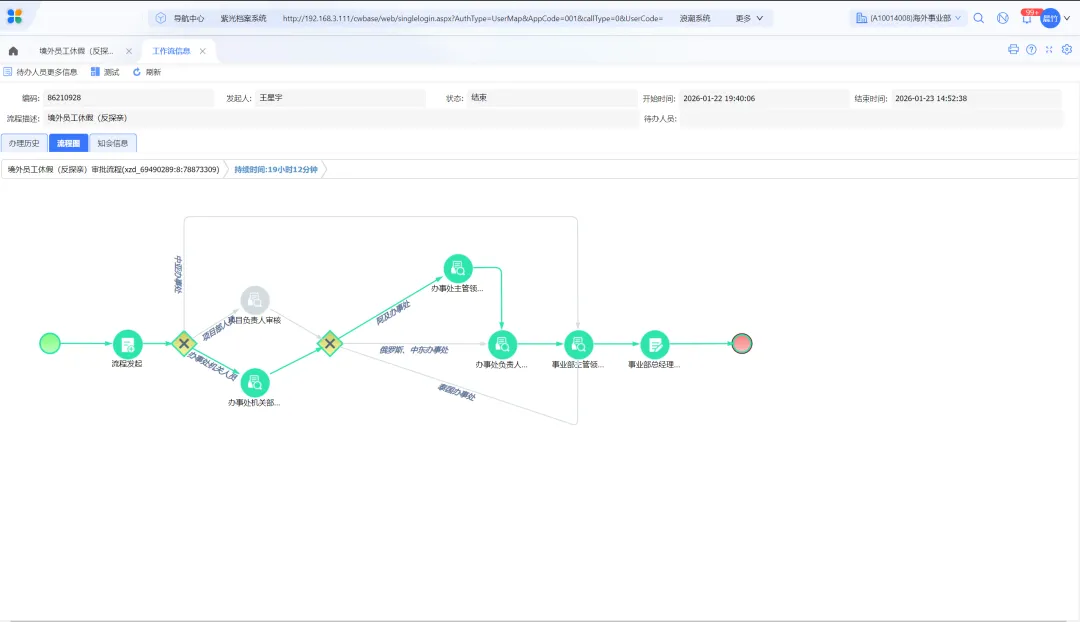The width and height of the screenshot is (1080, 622).
Task: Click the 办事处机关人员 edge label
Action: coord(213,366)
